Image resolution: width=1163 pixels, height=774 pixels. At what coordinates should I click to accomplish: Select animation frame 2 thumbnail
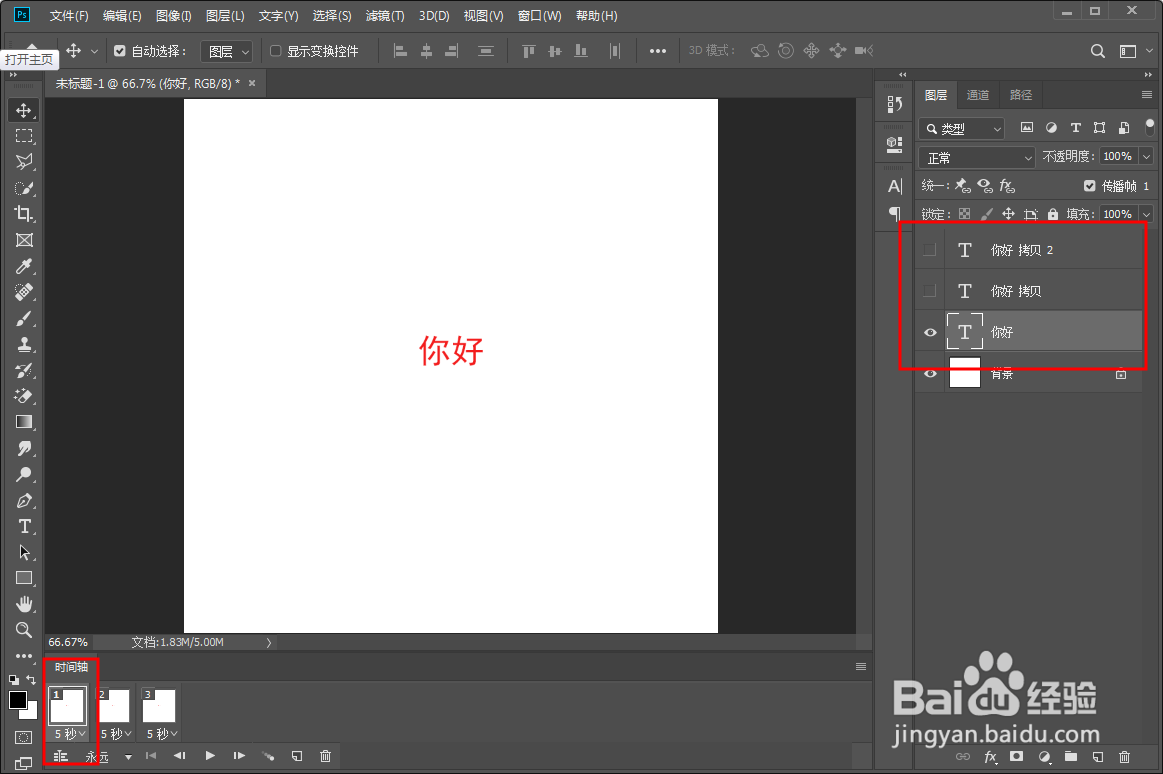point(113,706)
